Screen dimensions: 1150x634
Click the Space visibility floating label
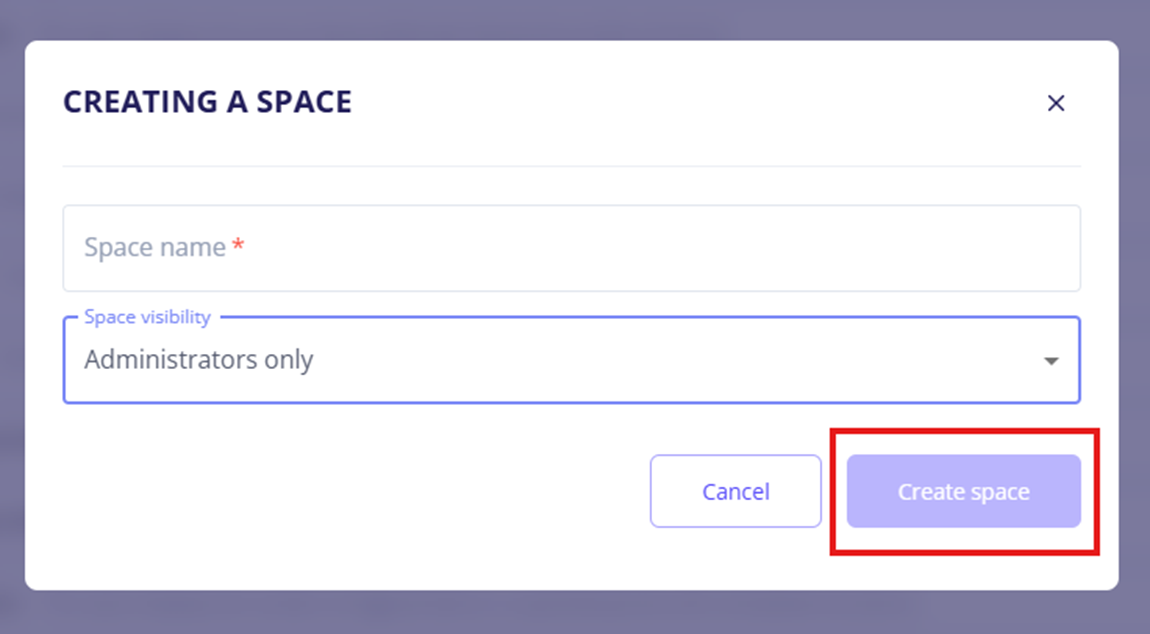pyautogui.click(x=147, y=317)
